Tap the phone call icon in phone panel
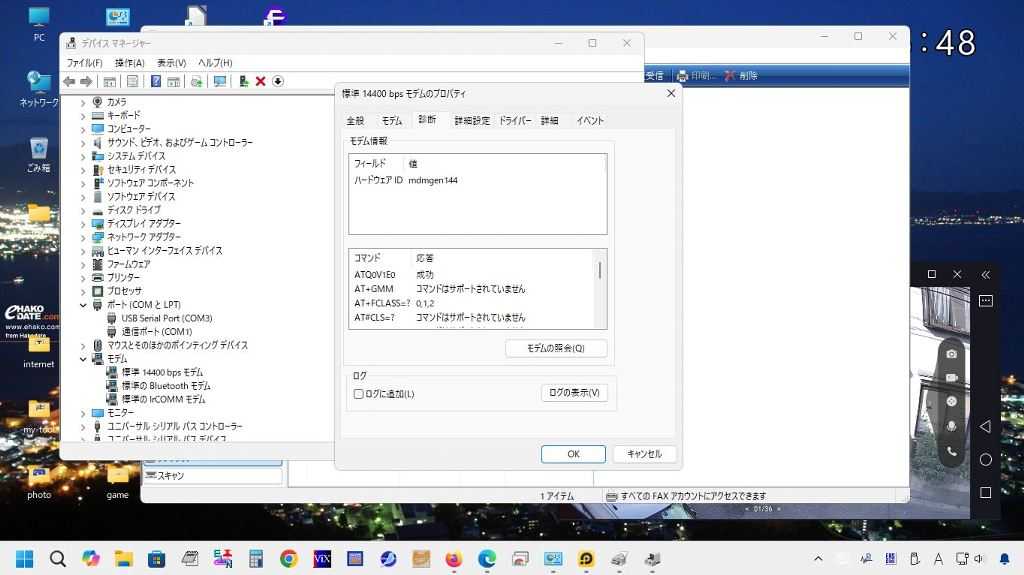The width and height of the screenshot is (1024, 575). coord(952,451)
